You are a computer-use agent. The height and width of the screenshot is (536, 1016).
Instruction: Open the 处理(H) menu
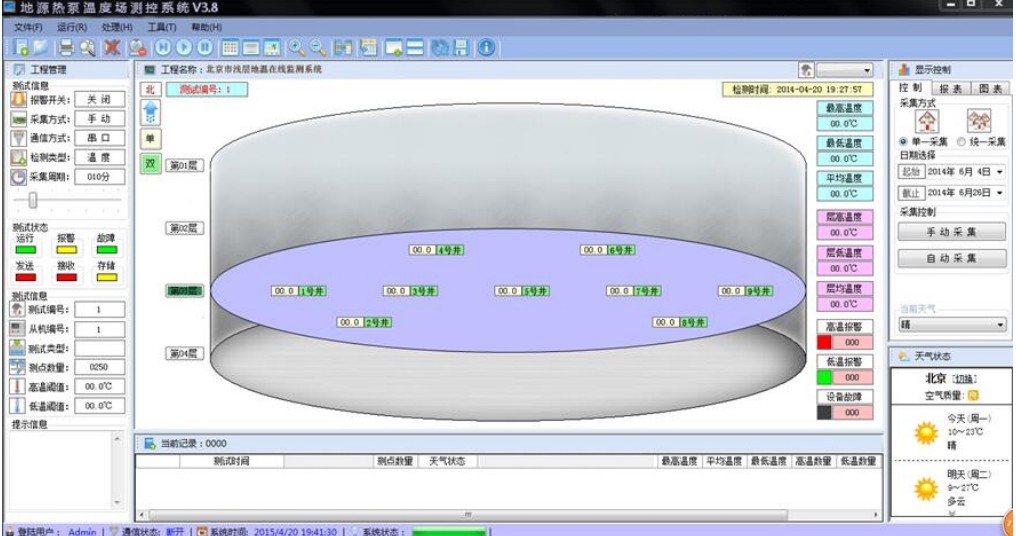point(117,27)
